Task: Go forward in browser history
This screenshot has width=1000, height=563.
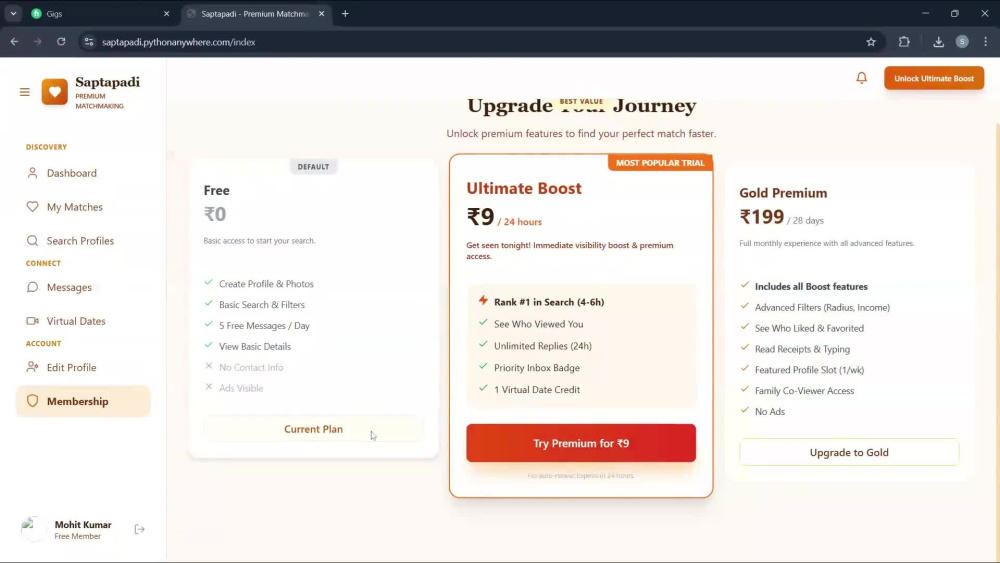Action: pos(38,42)
